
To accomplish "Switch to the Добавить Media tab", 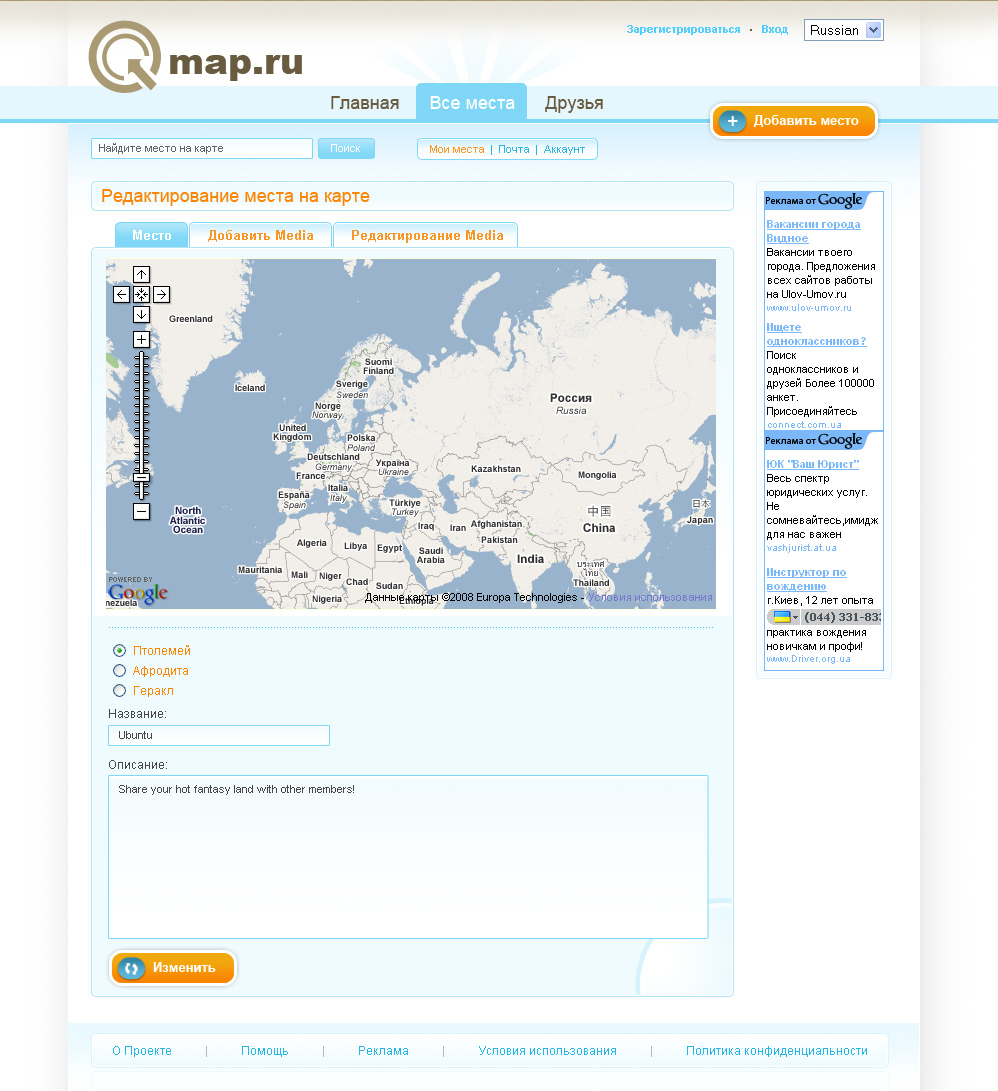I will point(260,234).
